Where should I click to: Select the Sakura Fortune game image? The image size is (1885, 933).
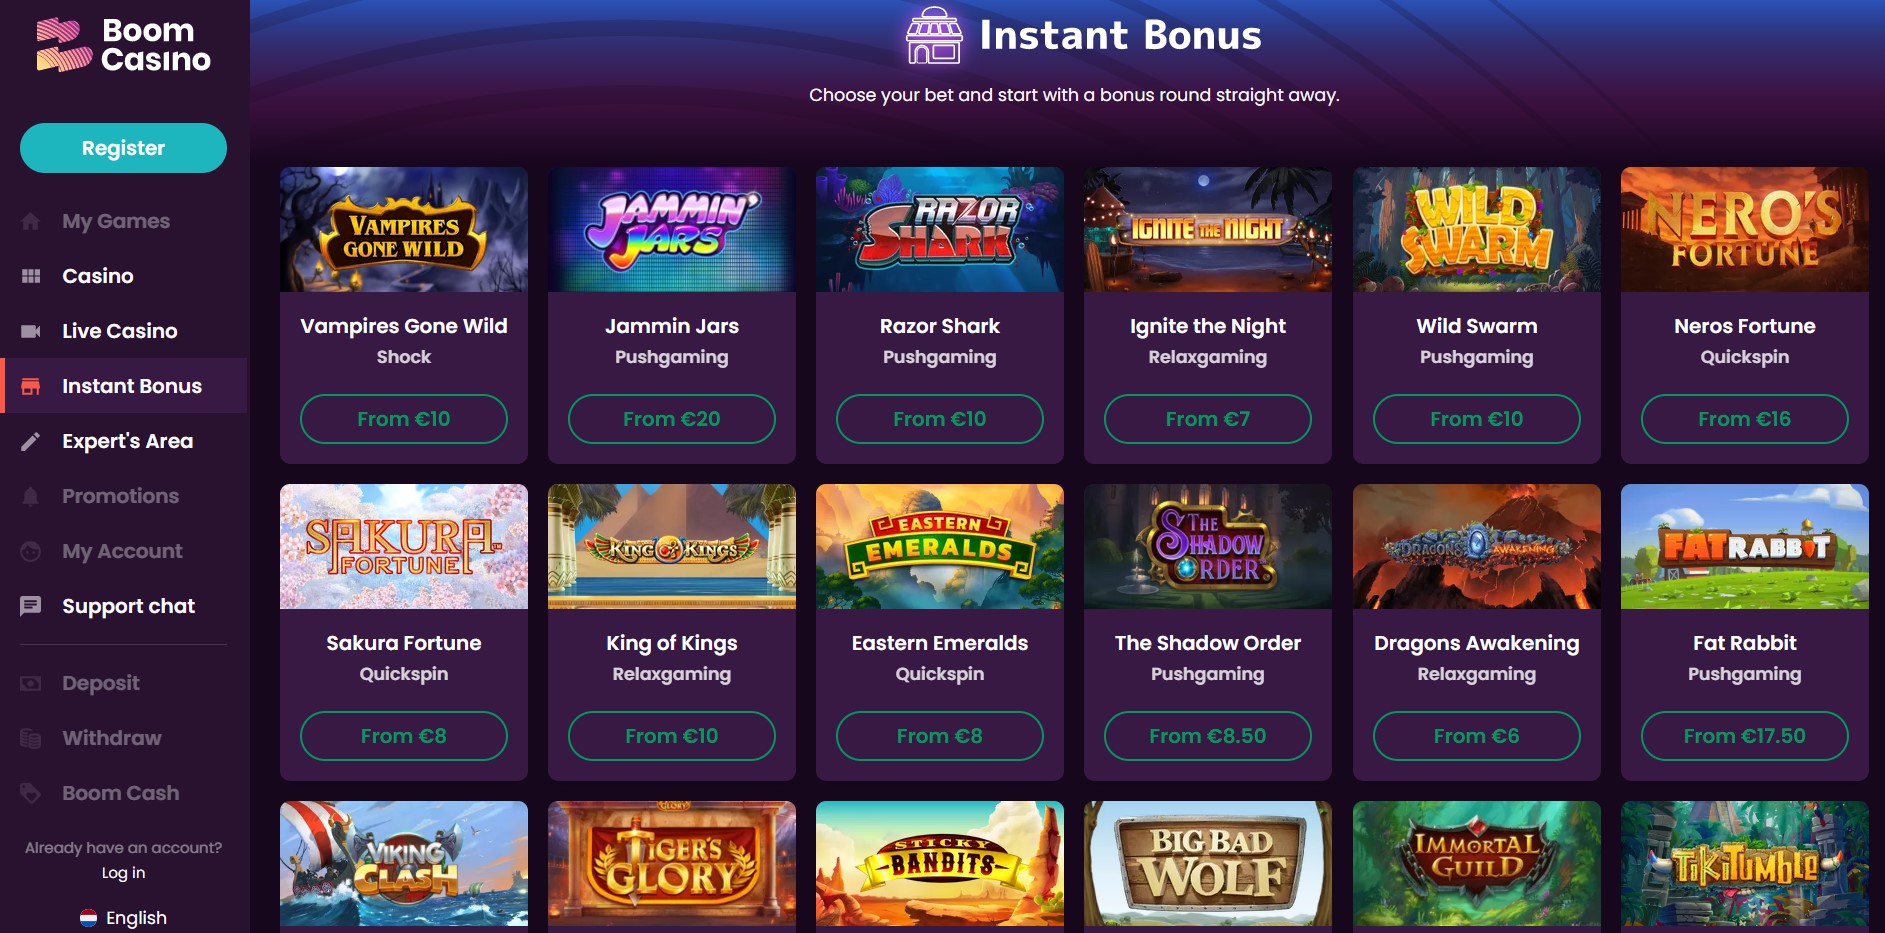point(404,547)
